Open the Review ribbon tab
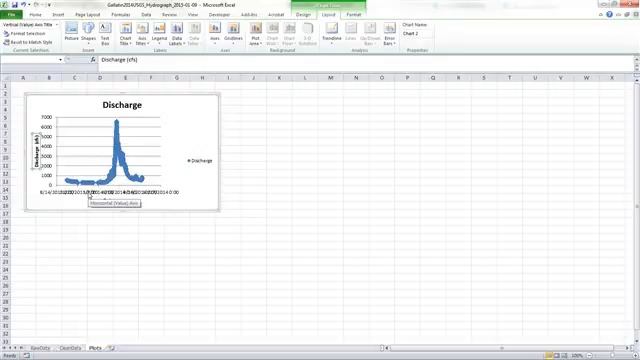 [169, 15]
